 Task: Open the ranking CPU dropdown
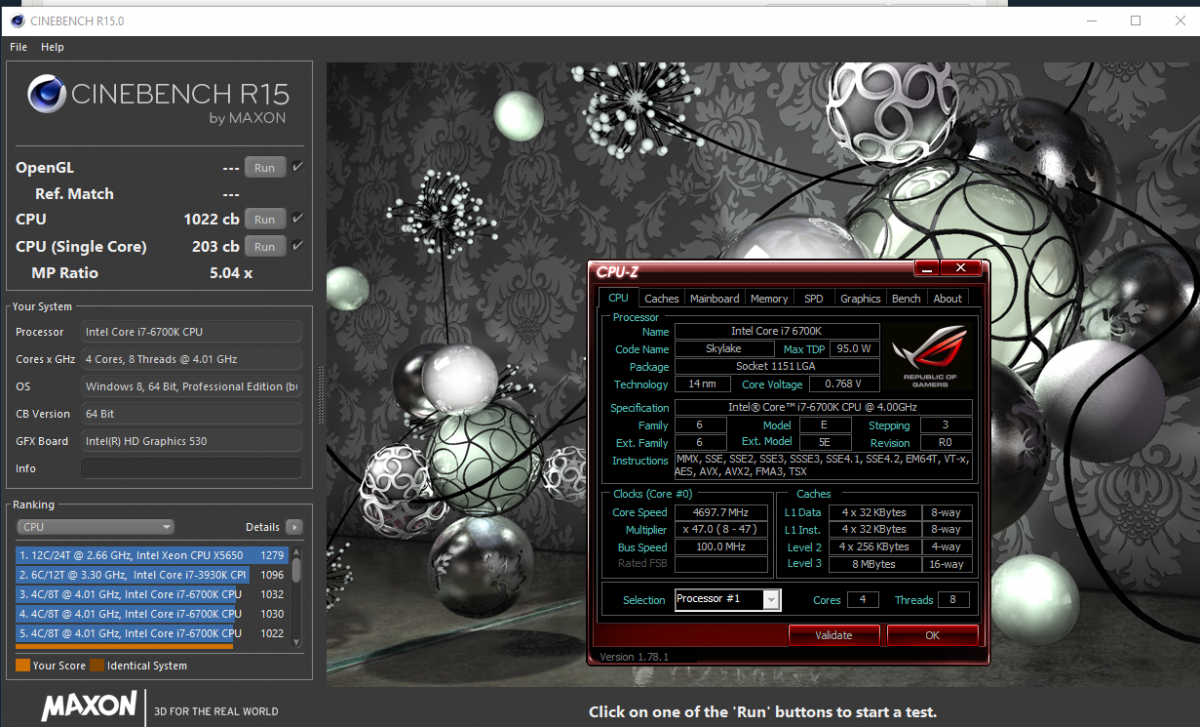[96, 527]
